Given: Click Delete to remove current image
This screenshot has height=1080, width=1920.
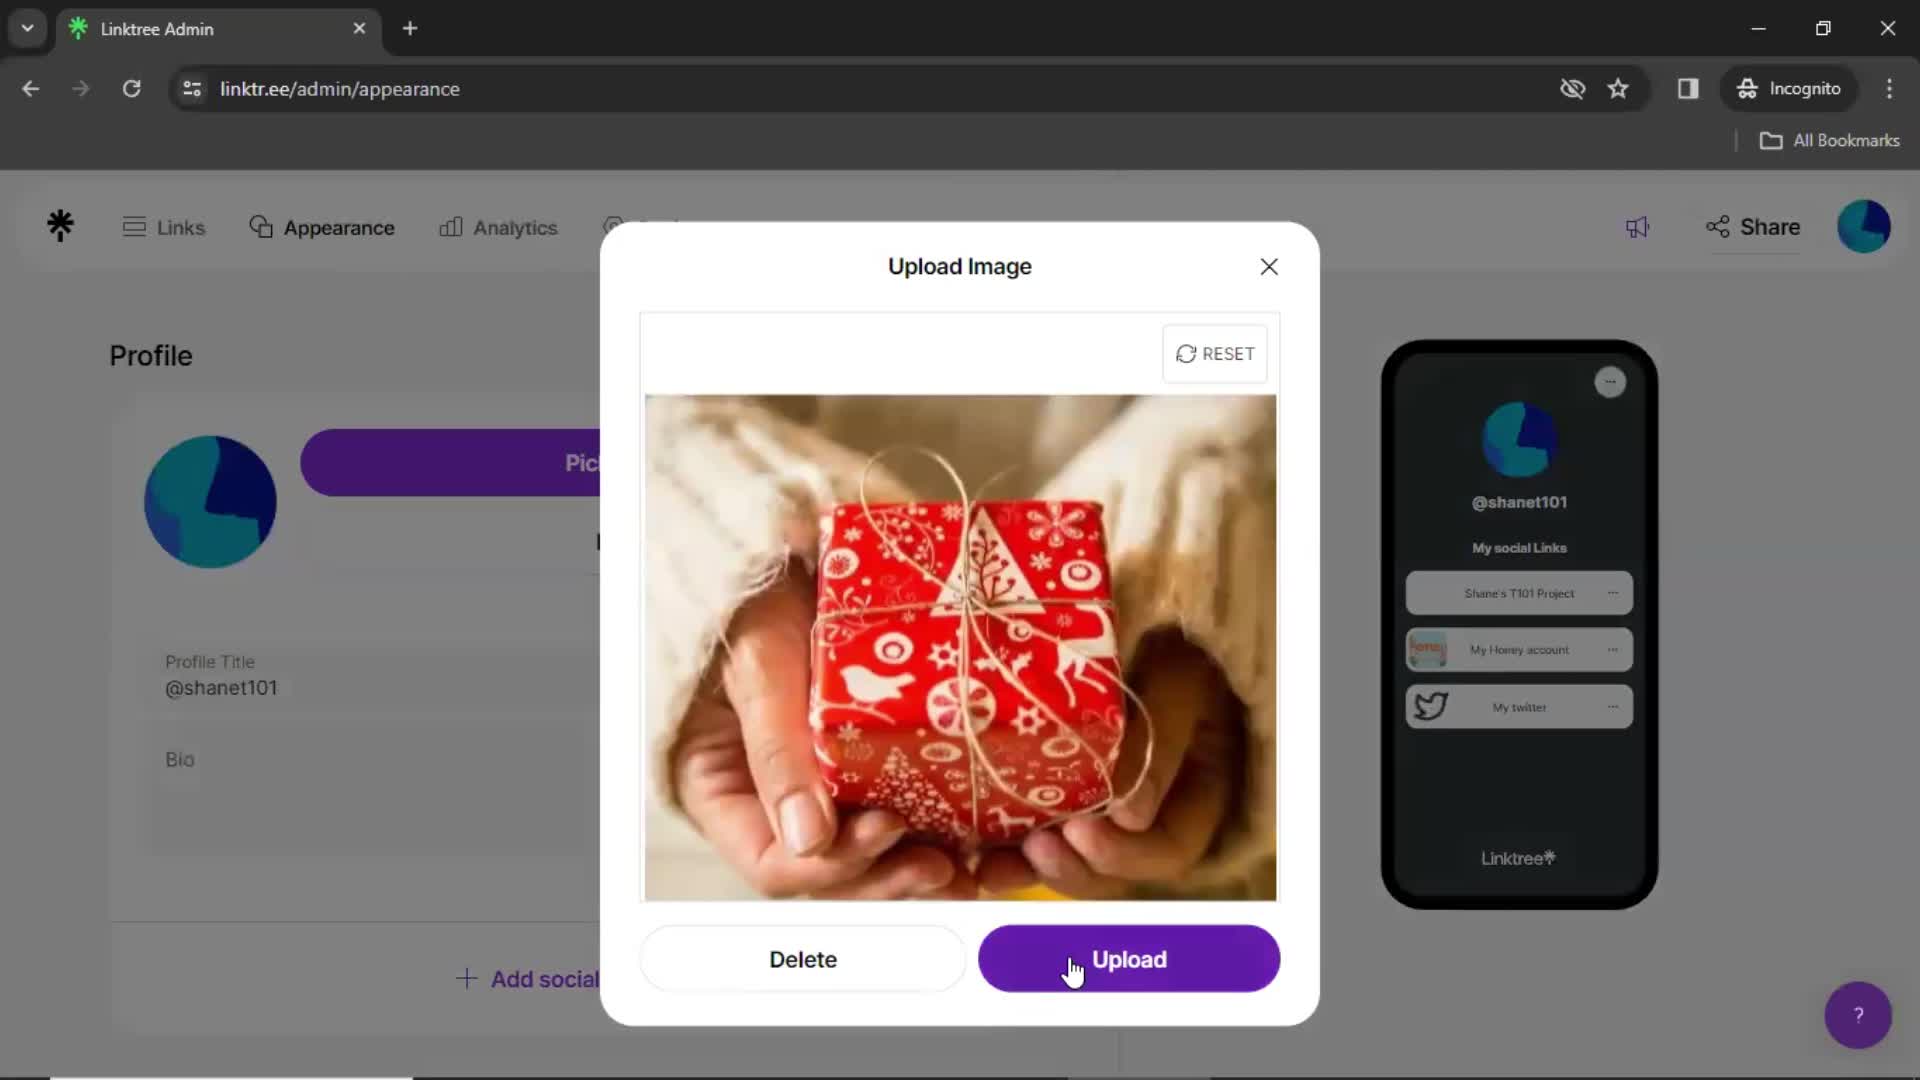Looking at the screenshot, I should [803, 959].
